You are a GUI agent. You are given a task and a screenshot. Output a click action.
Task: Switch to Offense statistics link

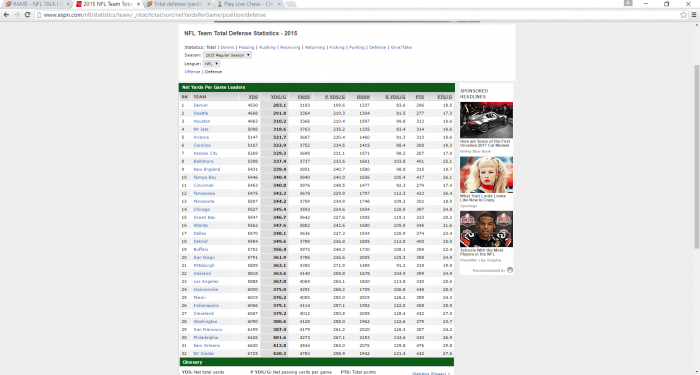192,71
